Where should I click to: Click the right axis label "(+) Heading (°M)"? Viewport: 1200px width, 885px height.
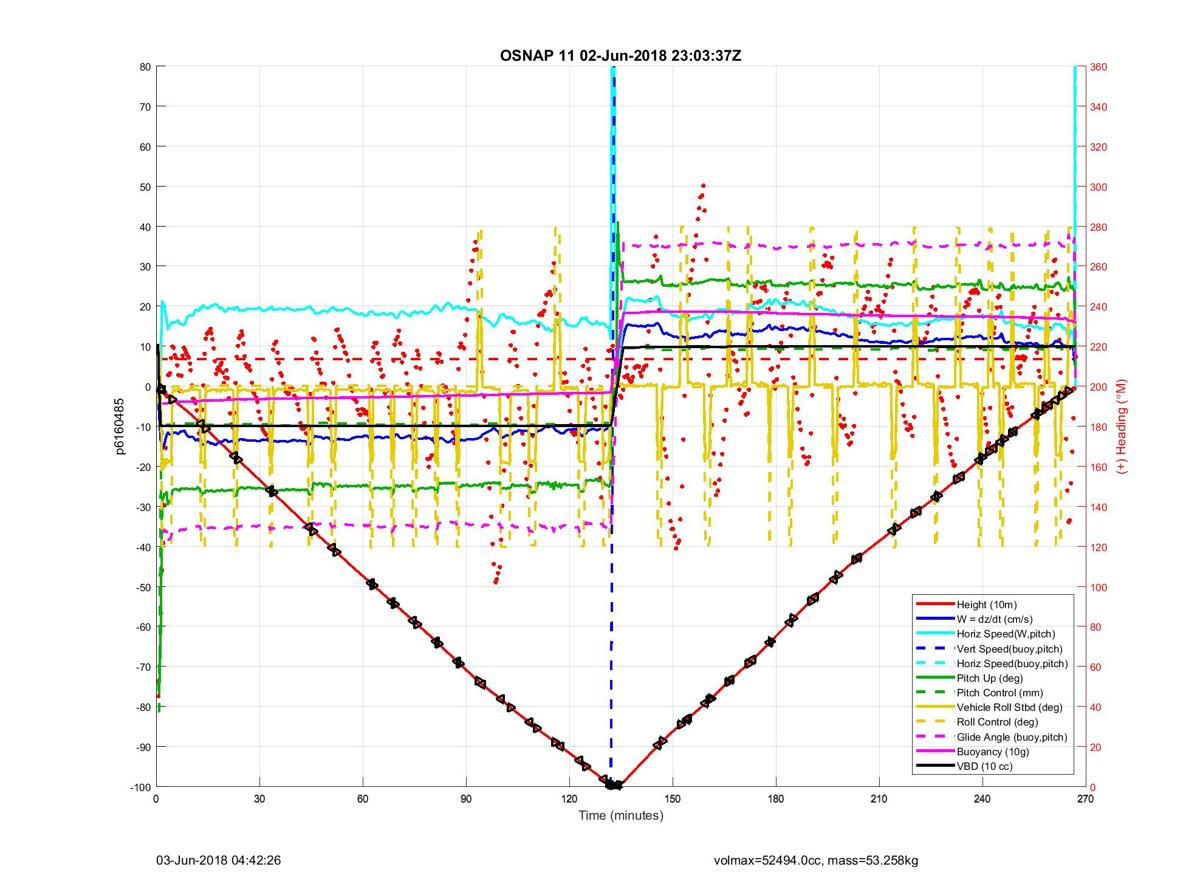[x=1122, y=426]
